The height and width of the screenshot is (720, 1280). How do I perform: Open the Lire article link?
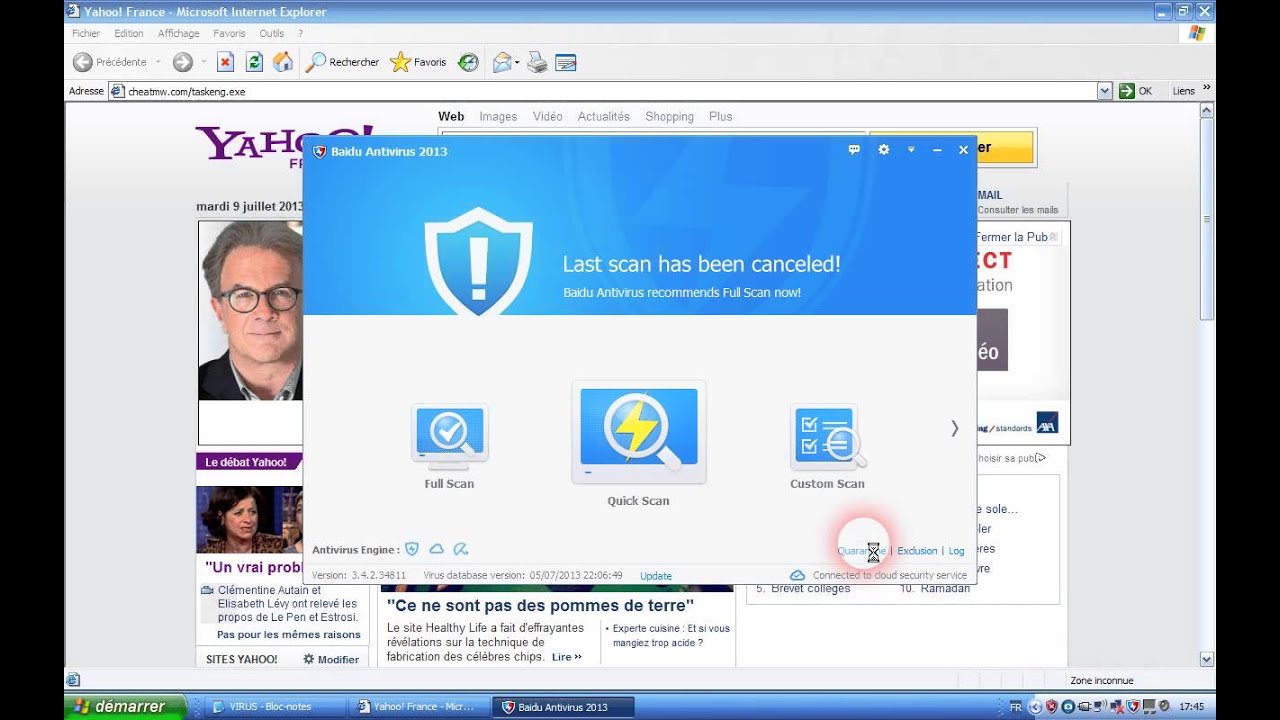click(566, 657)
